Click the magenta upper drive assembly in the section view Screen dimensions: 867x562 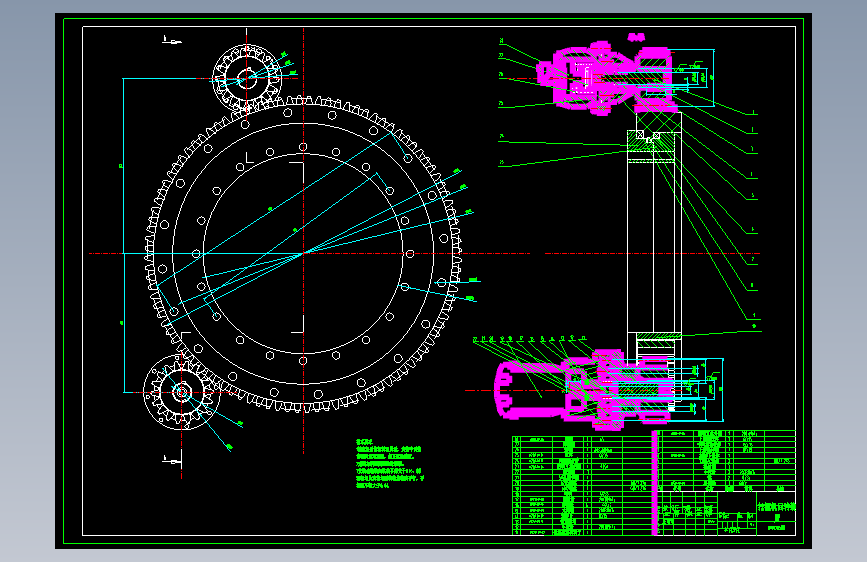[608, 77]
